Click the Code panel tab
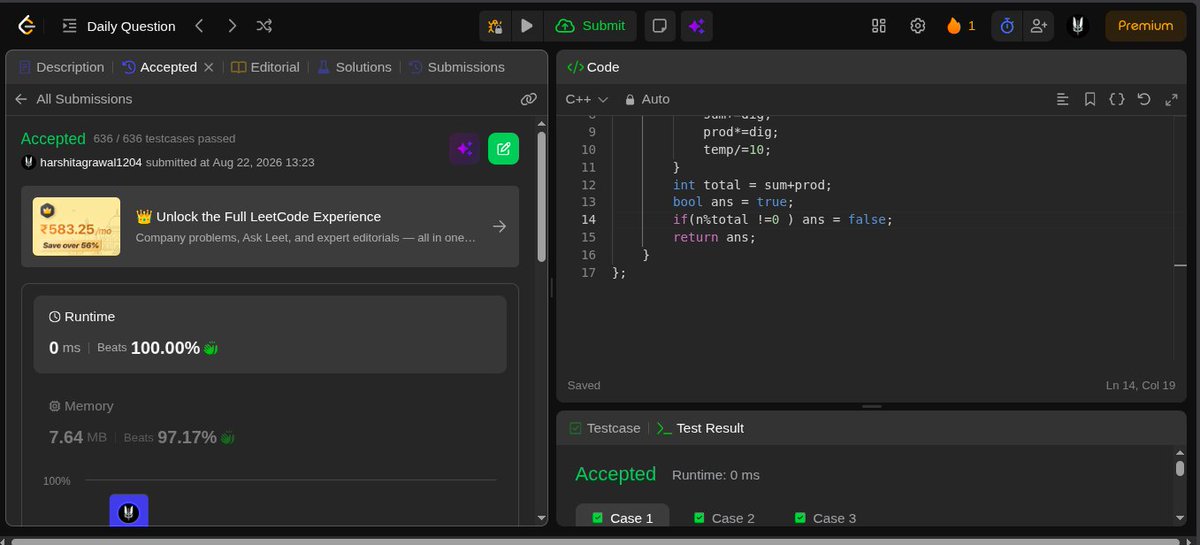 click(593, 67)
